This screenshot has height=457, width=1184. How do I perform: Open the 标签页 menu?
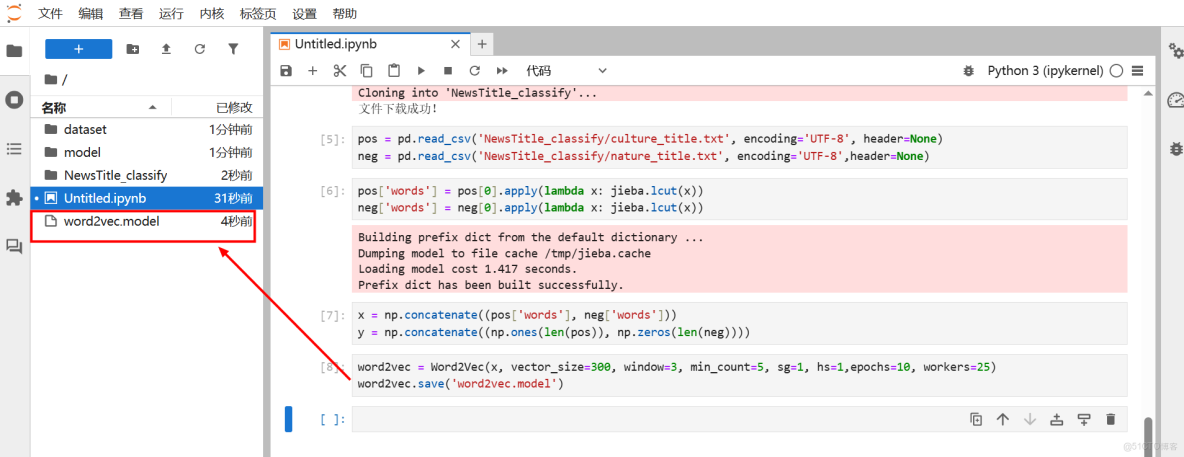259,14
